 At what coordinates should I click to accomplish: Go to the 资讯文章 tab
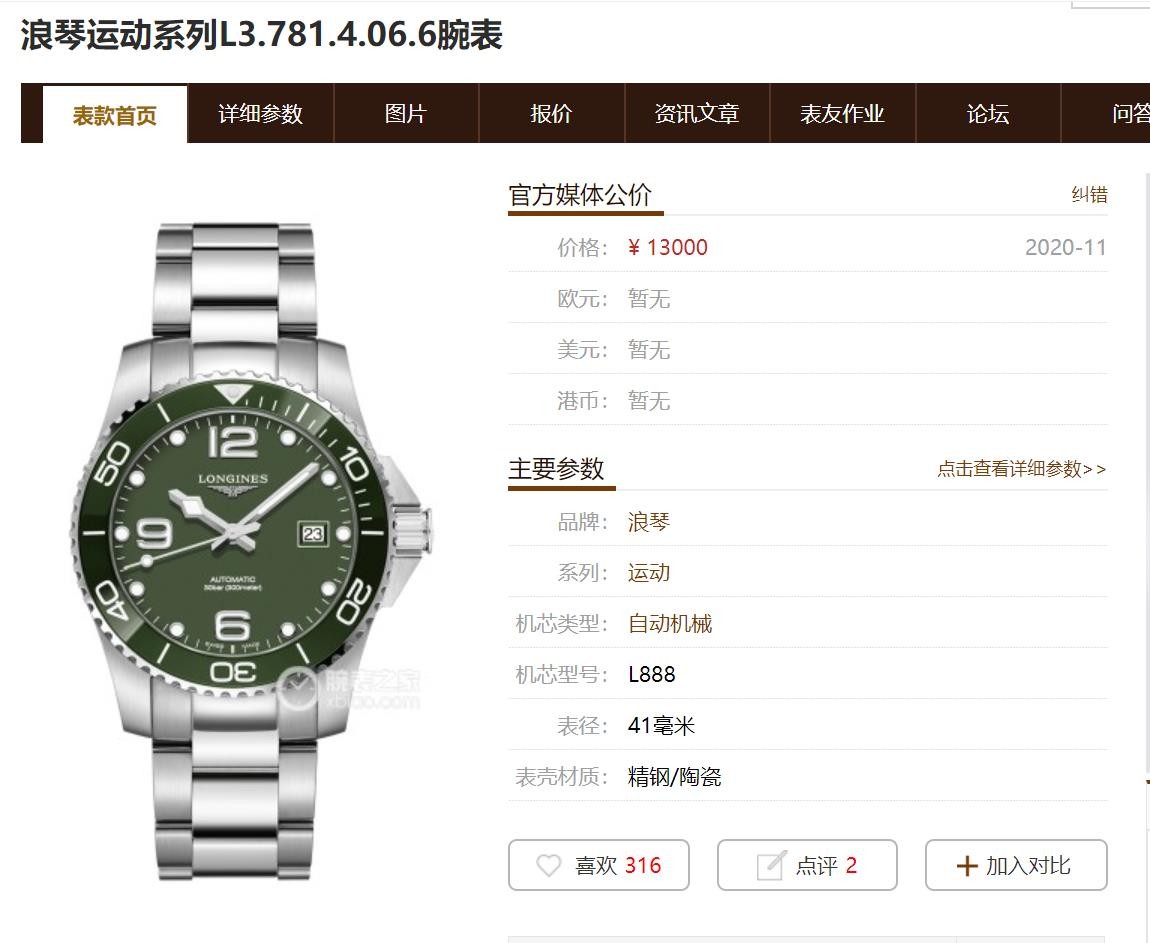697,114
